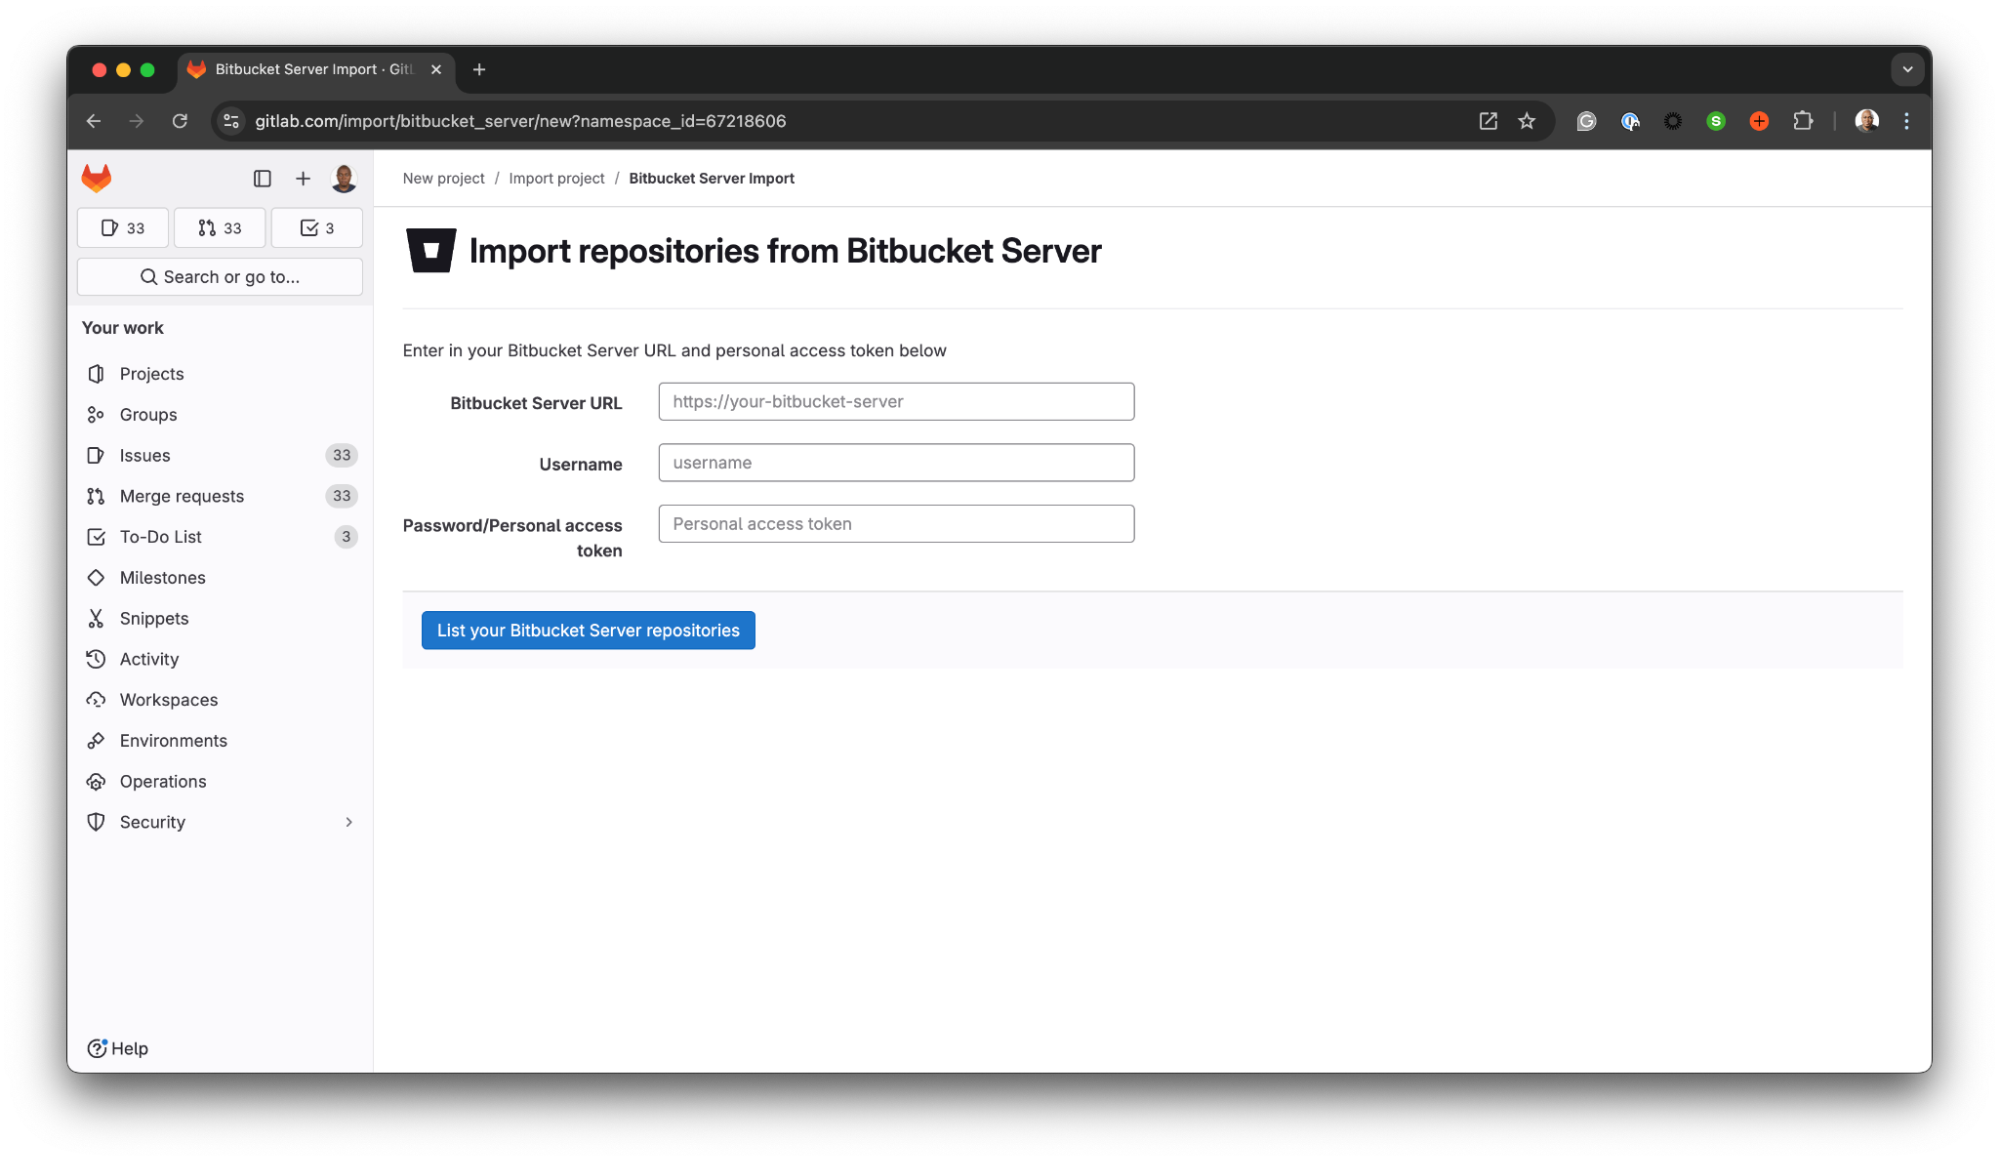Image resolution: width=1999 pixels, height=1162 pixels.
Task: Click List your Bitbucket Server repositories
Action: 588,631
